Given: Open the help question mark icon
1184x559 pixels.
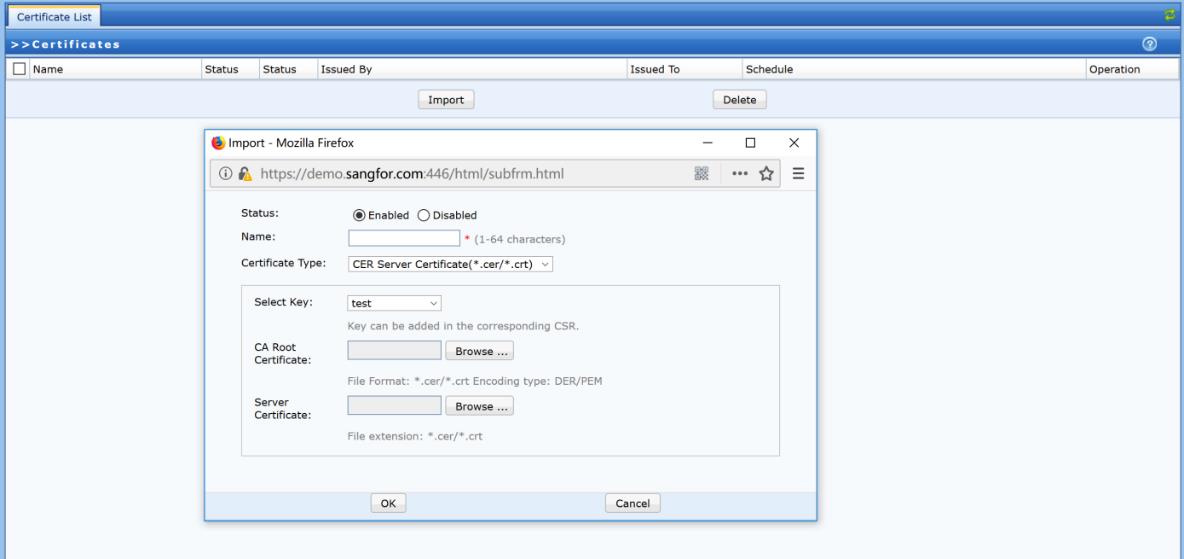Looking at the screenshot, I should pyautogui.click(x=1149, y=44).
